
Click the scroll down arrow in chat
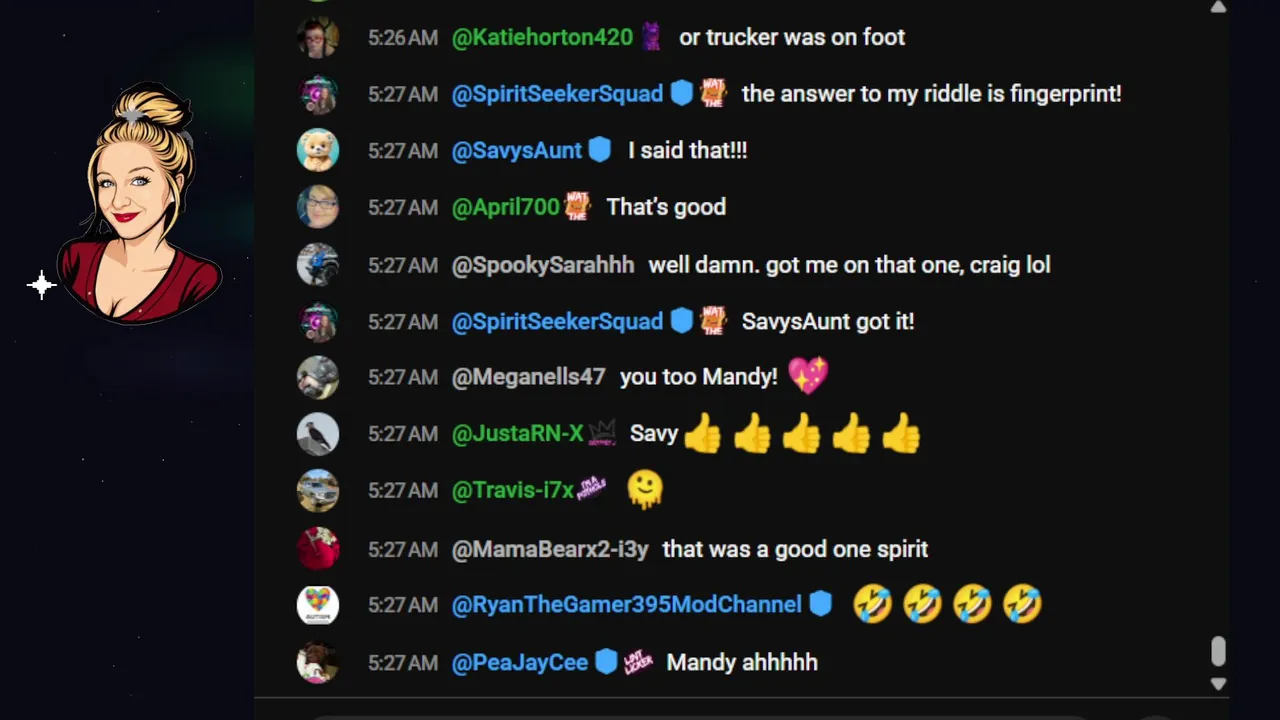pyautogui.click(x=1218, y=684)
